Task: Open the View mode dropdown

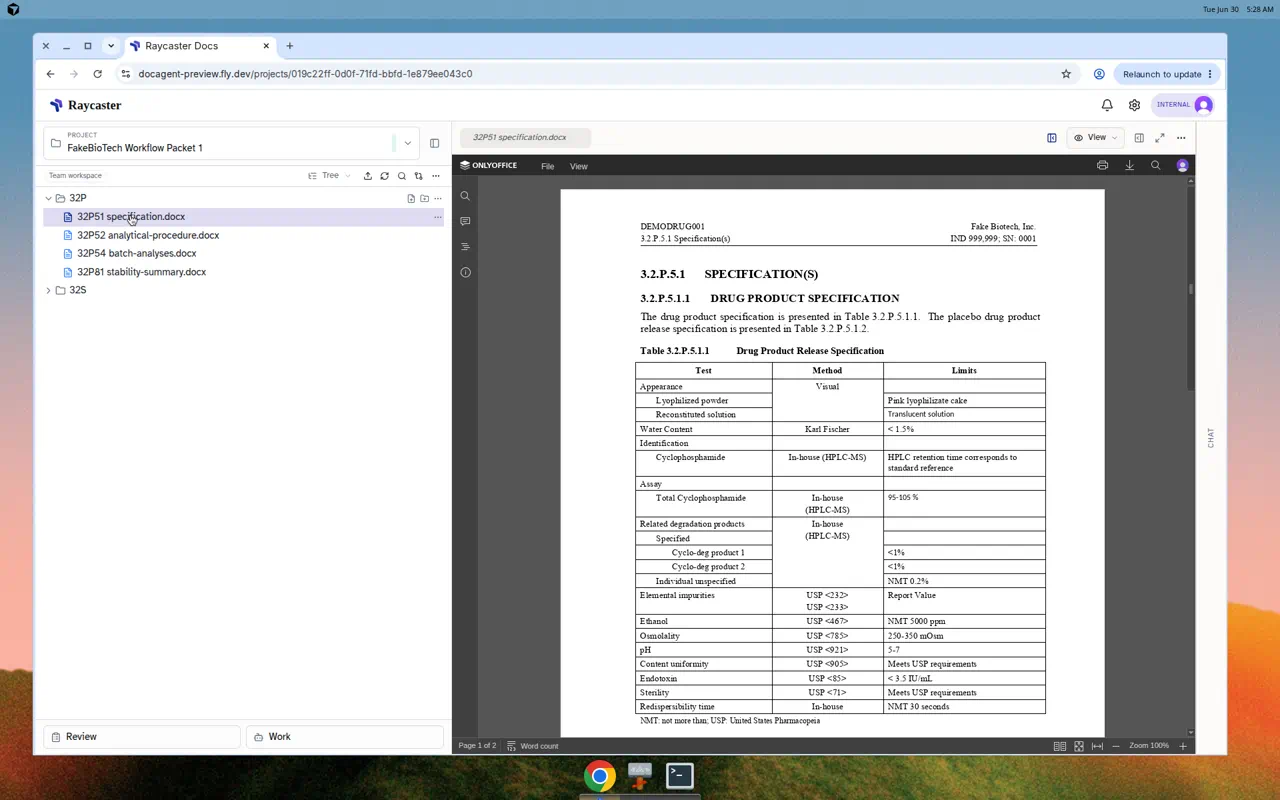Action: click(1096, 138)
